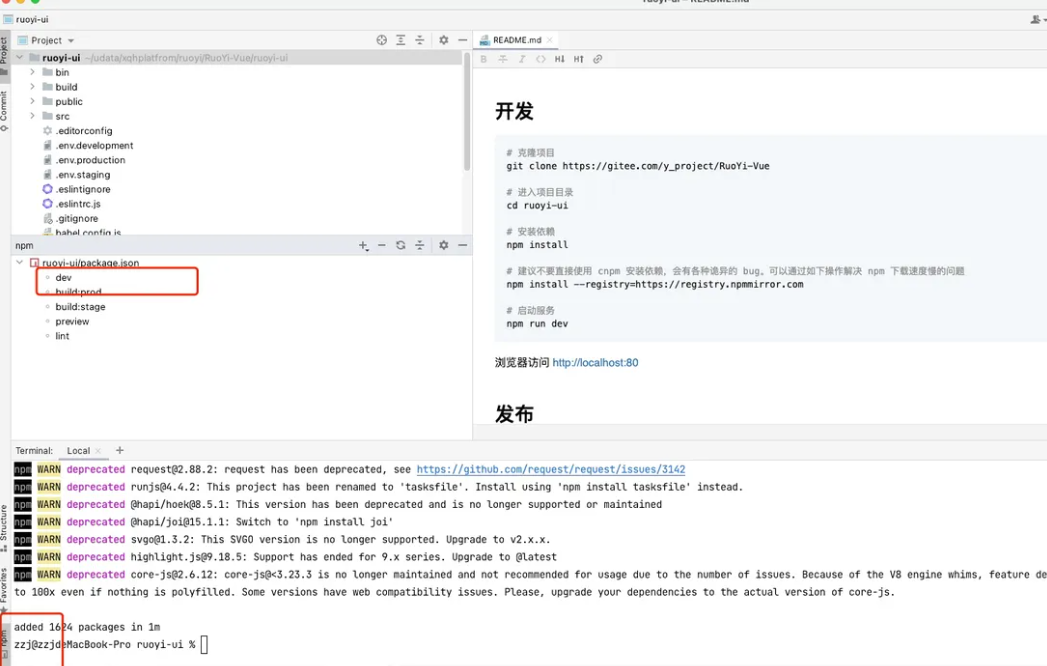Select the preview npm script
Screen dimensions: 1047x666
click(72, 321)
